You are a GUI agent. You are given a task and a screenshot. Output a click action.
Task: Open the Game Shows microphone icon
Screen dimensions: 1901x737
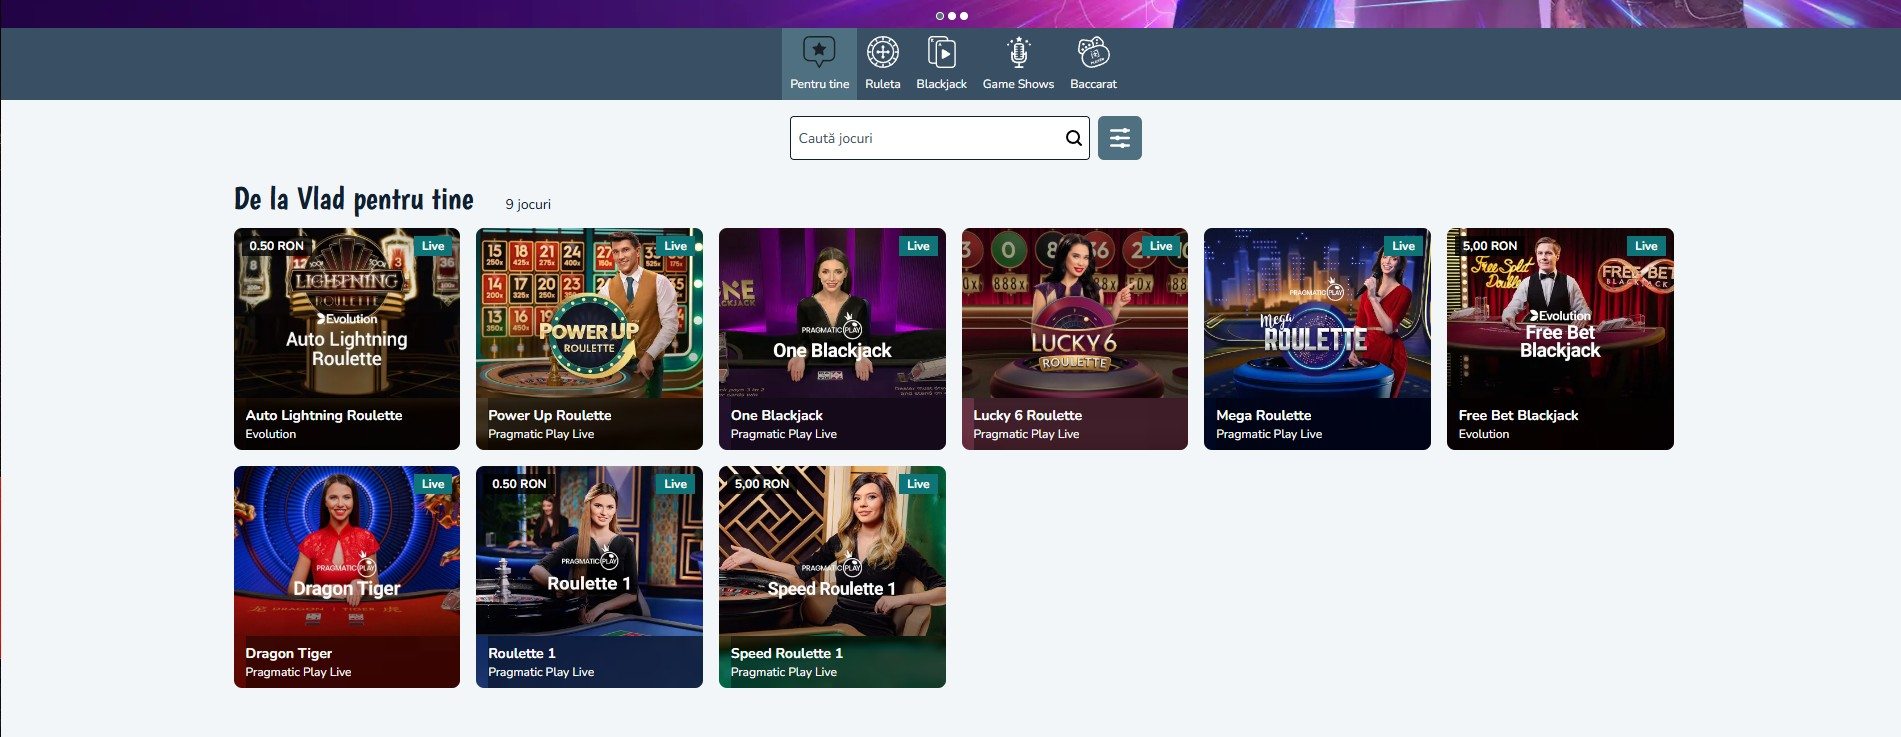[x=1018, y=52]
